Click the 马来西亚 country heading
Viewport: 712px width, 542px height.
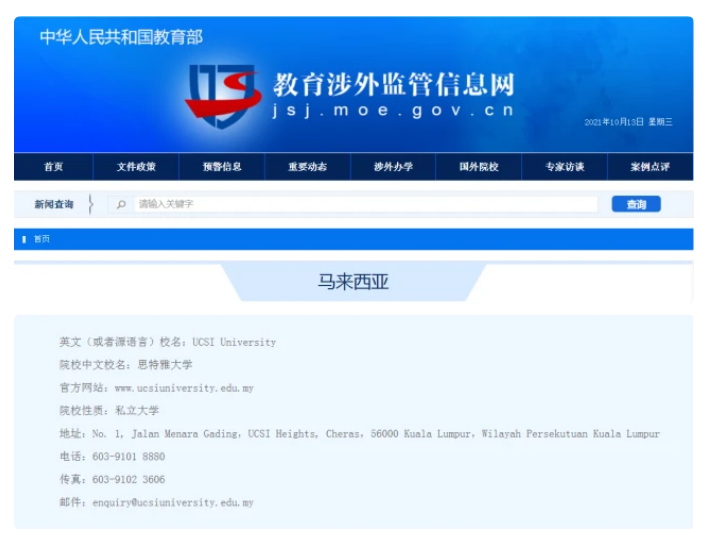[x=353, y=282]
